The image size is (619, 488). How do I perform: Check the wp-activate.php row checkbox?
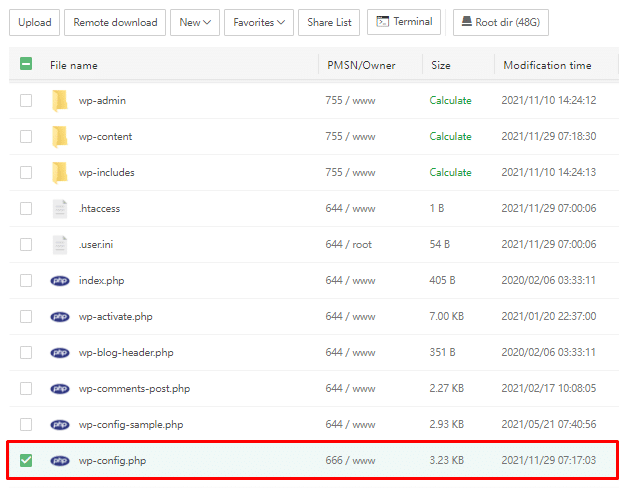click(26, 317)
